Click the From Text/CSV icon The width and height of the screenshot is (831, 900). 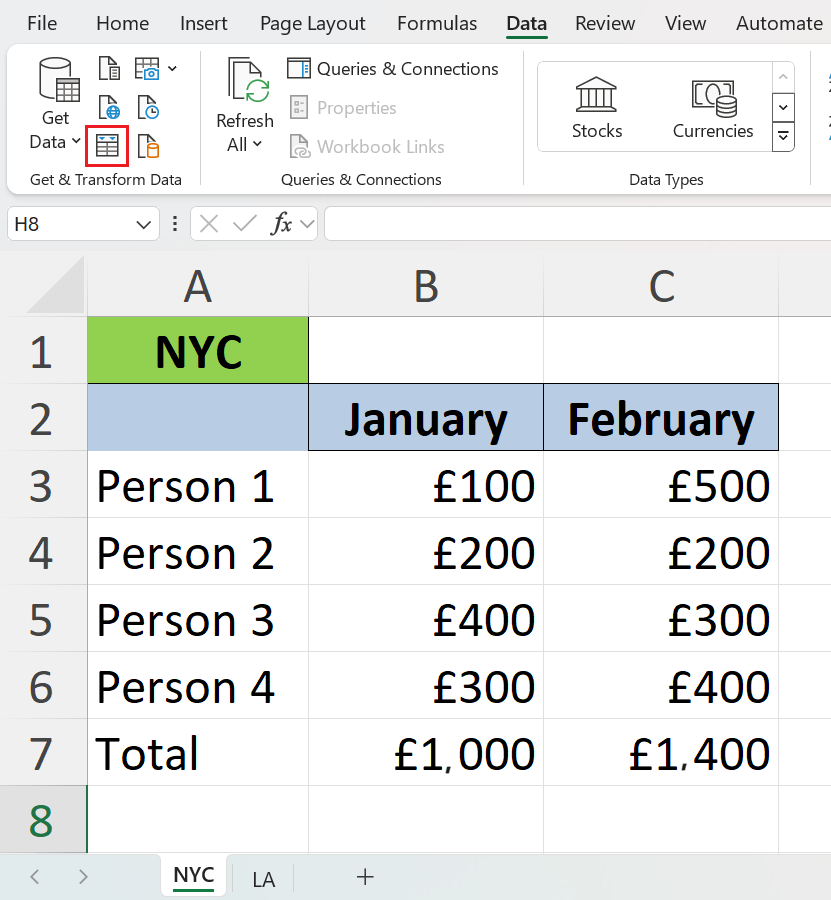click(x=109, y=69)
